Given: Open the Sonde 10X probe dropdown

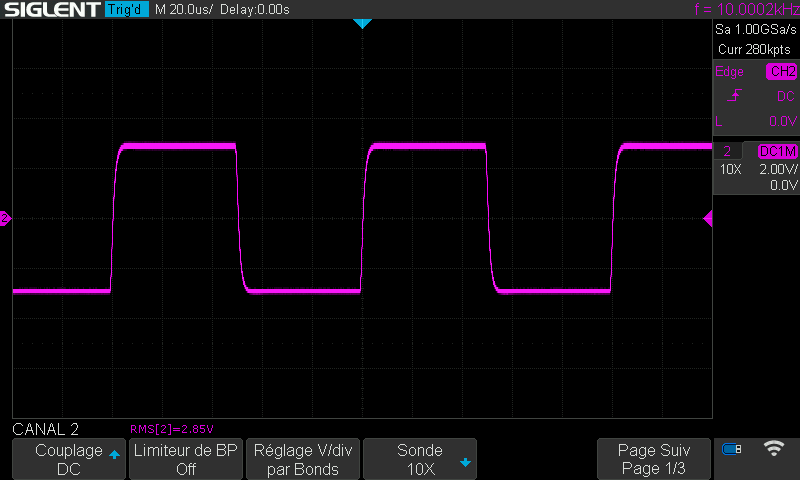Looking at the screenshot, I should pos(419,459).
